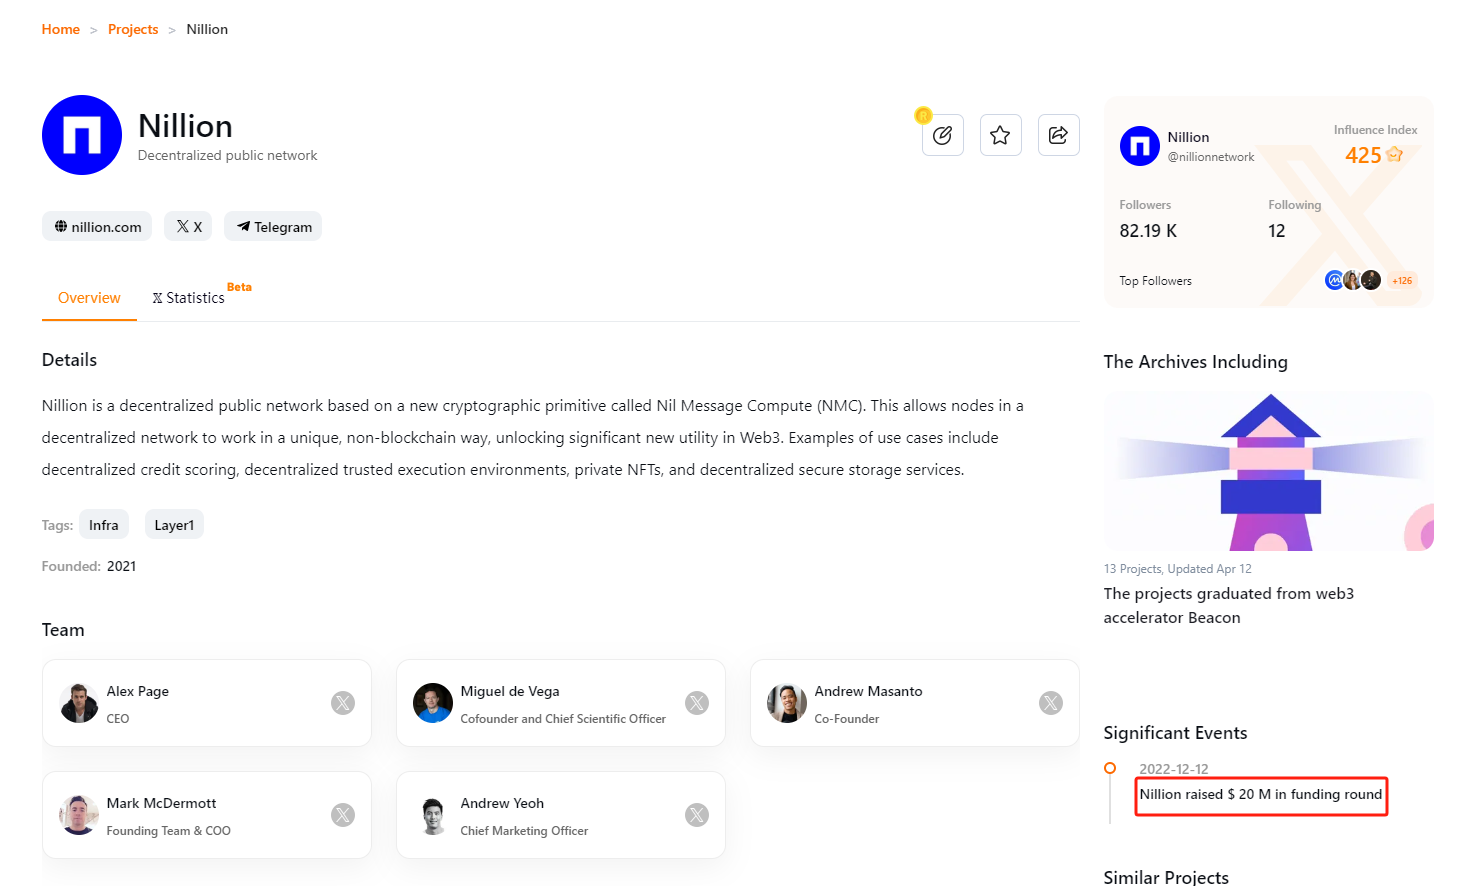
Task: Click 'Chief Marketing Officer' title text
Action: coord(524,831)
